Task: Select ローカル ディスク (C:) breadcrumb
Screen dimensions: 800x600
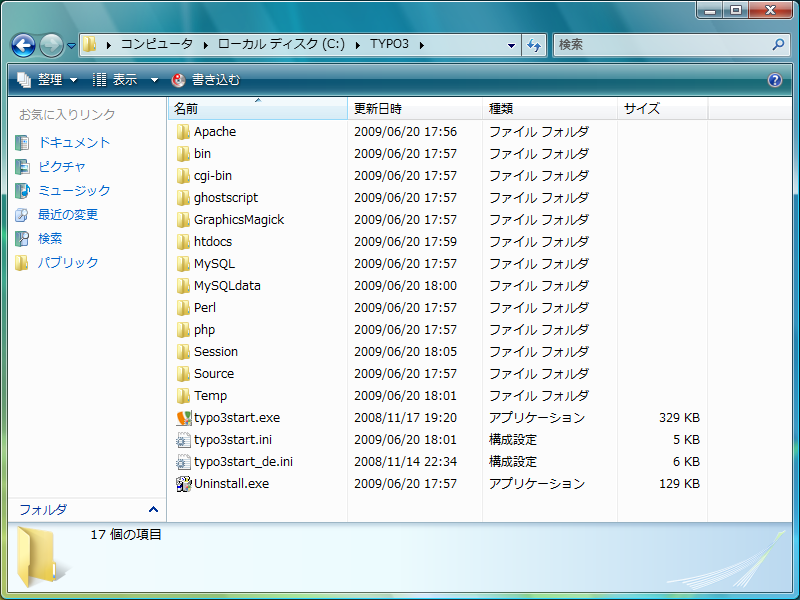Action: coord(281,44)
